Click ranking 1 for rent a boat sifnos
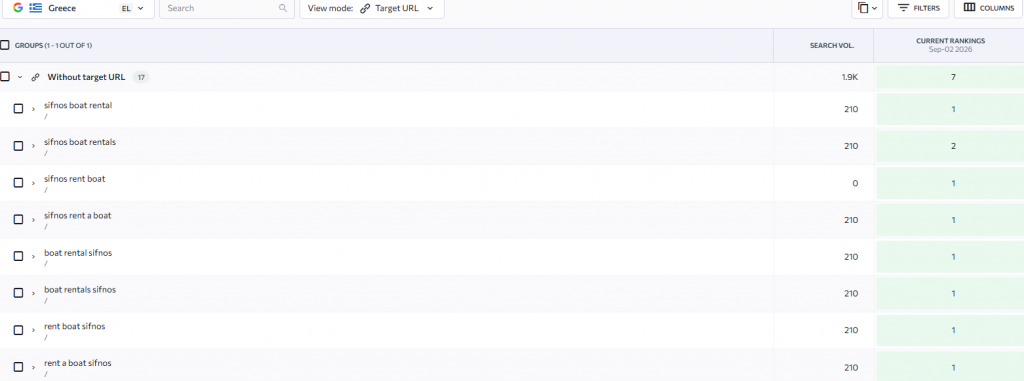Screen dimensions: 1024x381 (953, 367)
